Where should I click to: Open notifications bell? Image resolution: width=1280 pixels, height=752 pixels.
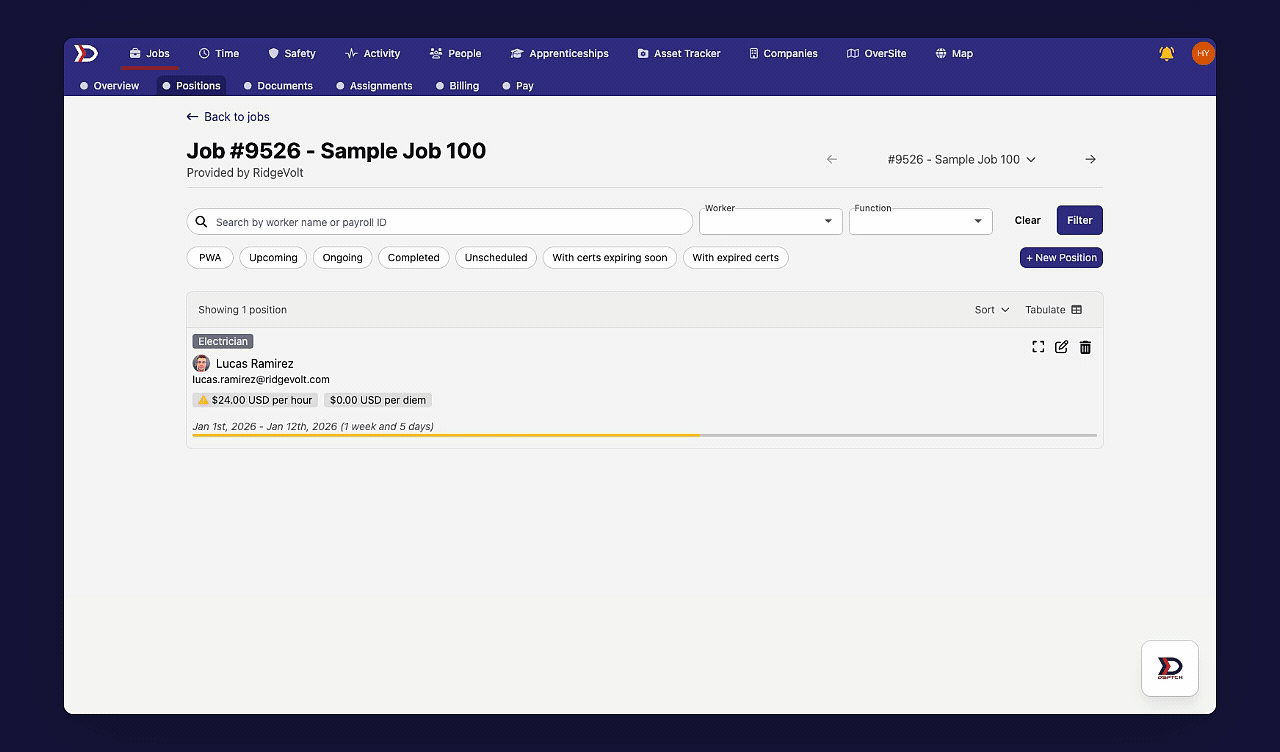pos(1166,53)
